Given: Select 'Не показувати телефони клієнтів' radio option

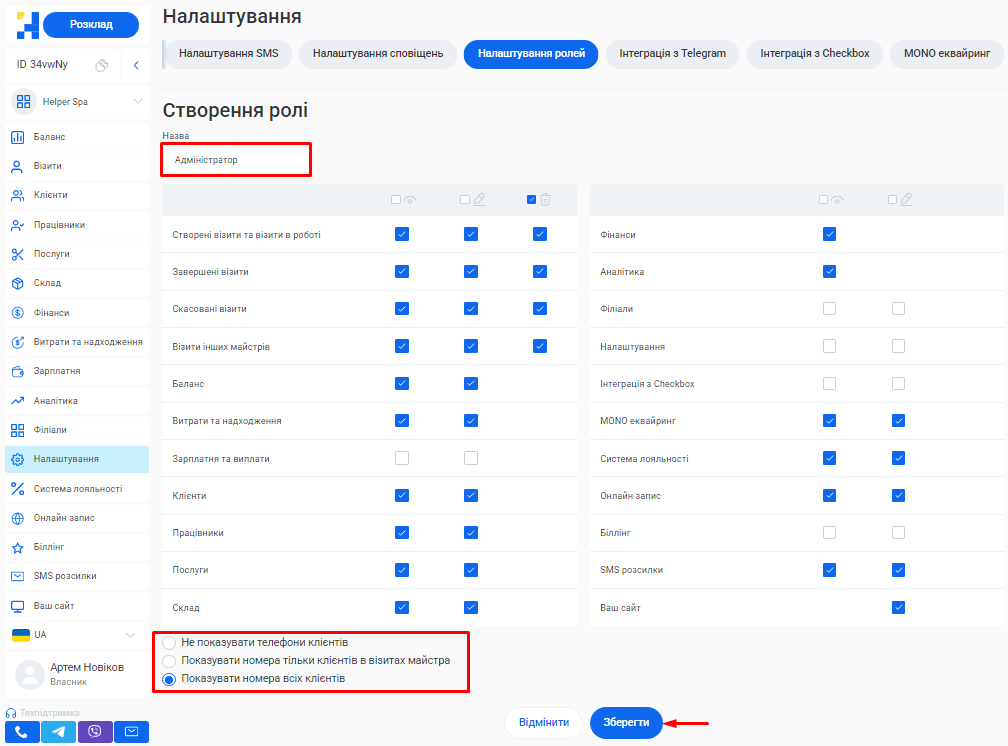Looking at the screenshot, I should (x=169, y=643).
